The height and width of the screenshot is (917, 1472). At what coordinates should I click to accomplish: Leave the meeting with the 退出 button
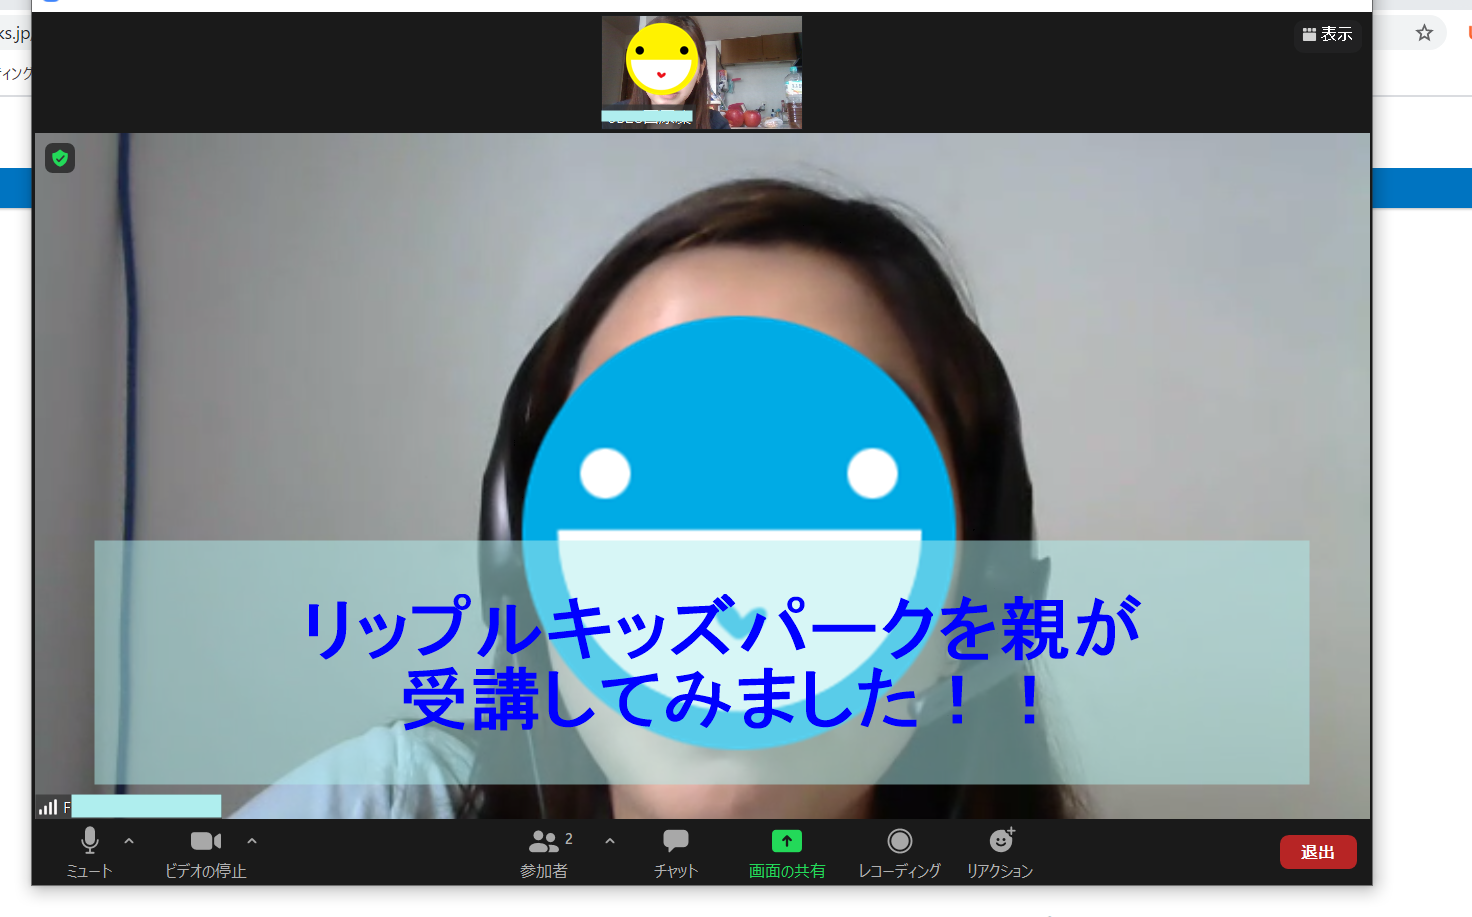pyautogui.click(x=1318, y=852)
